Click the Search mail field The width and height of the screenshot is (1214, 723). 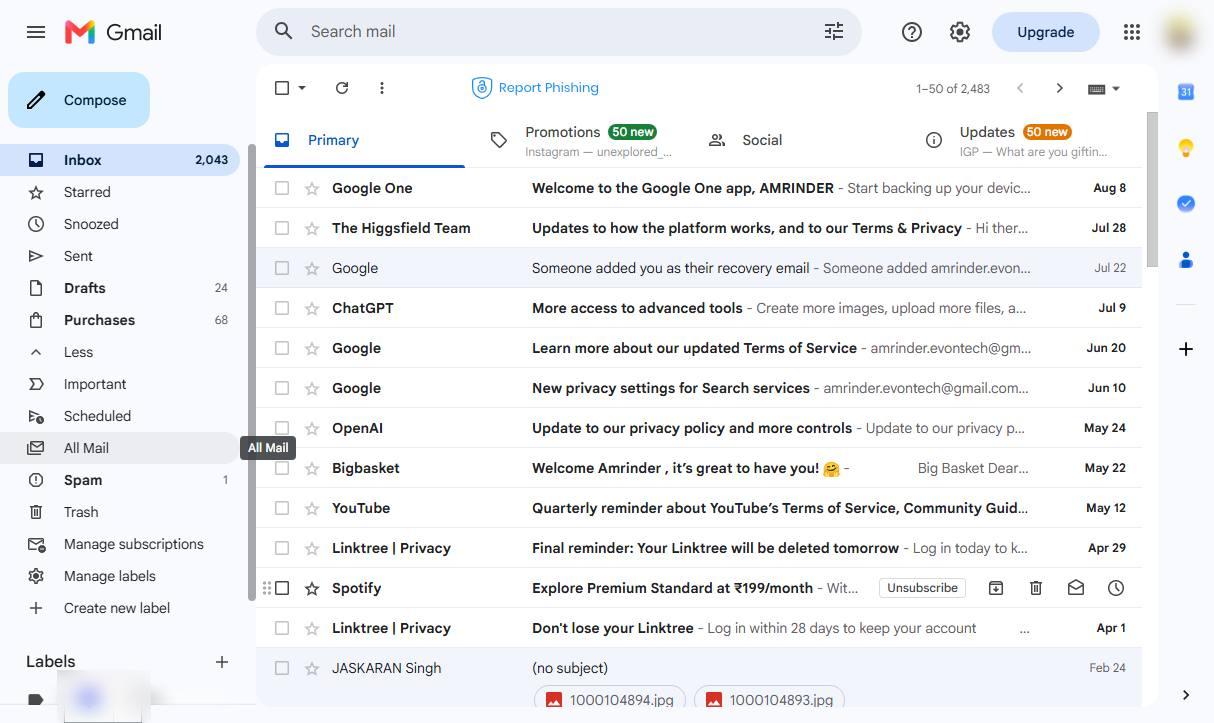tap(560, 32)
